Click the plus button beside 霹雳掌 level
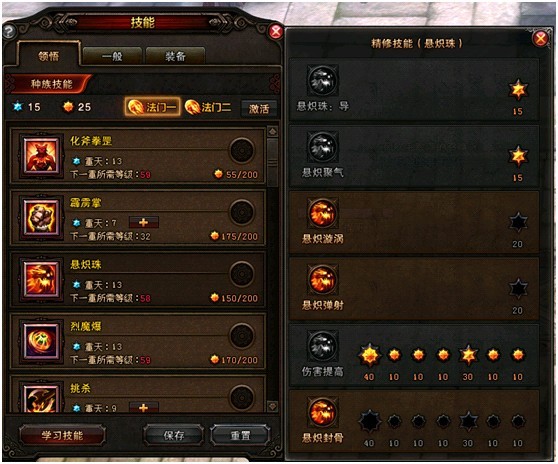This screenshot has height=464, width=558. pyautogui.click(x=144, y=223)
